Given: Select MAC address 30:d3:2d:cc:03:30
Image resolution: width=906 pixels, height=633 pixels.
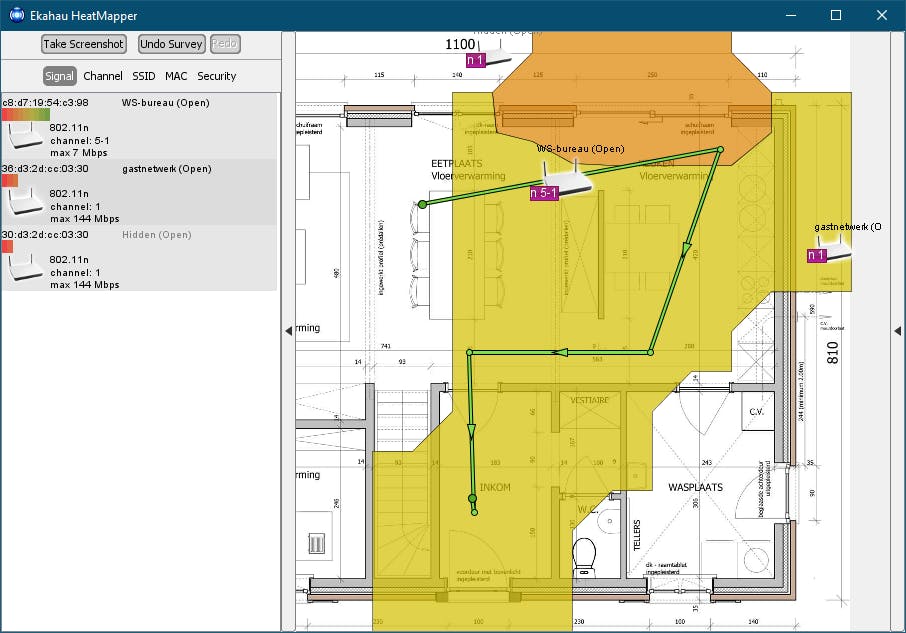Looking at the screenshot, I should click(x=46, y=234).
